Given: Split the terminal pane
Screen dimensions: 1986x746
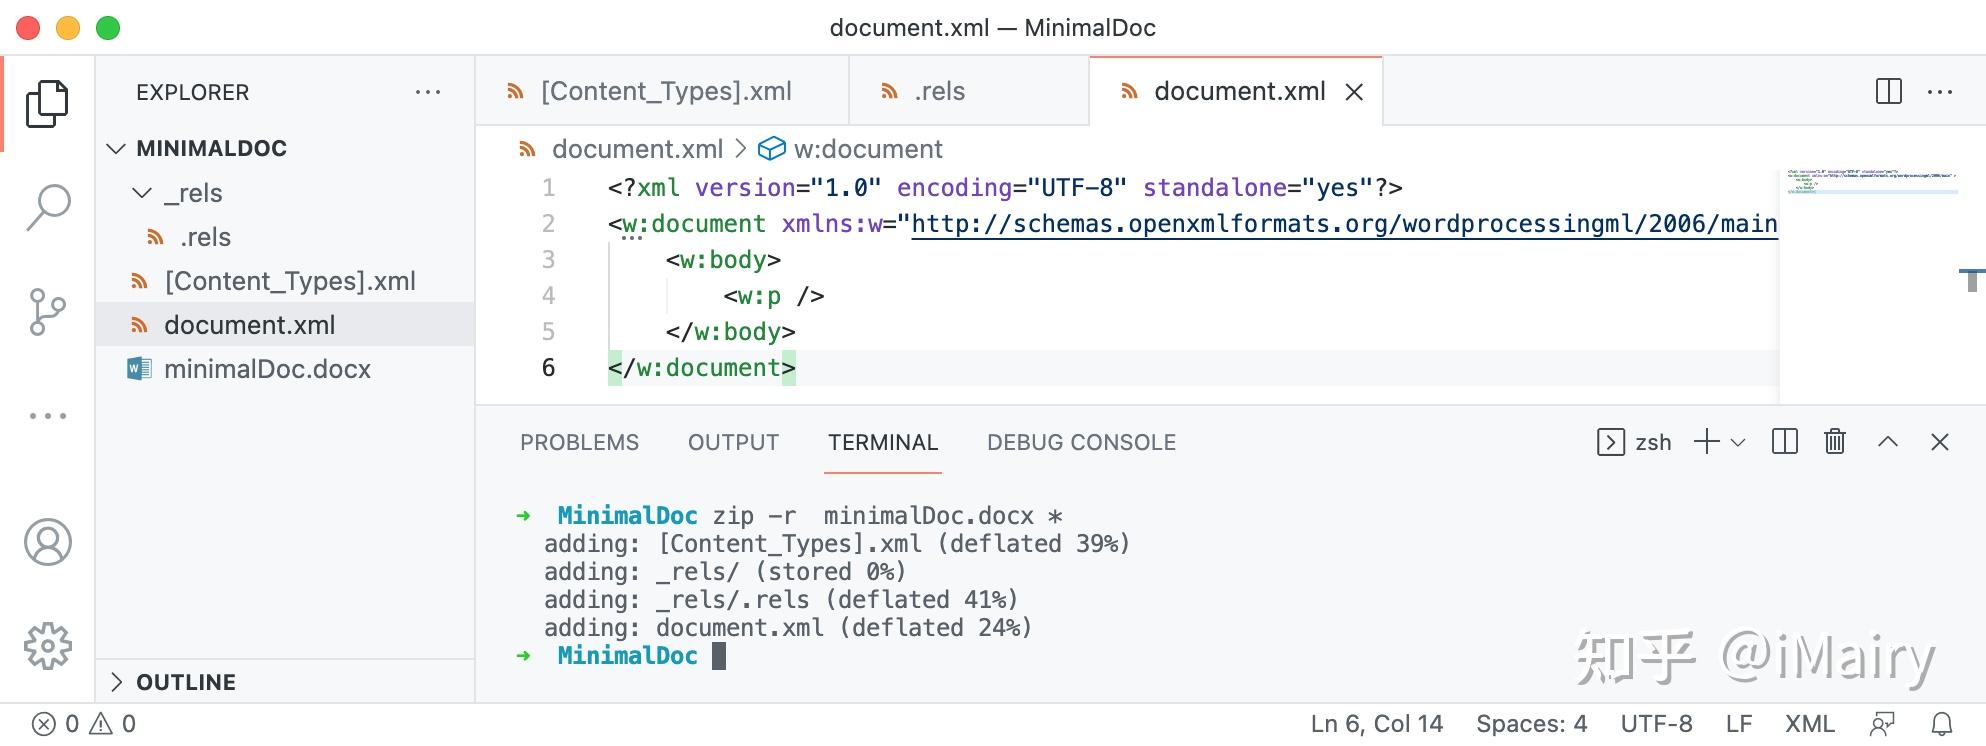Looking at the screenshot, I should pyautogui.click(x=1784, y=442).
